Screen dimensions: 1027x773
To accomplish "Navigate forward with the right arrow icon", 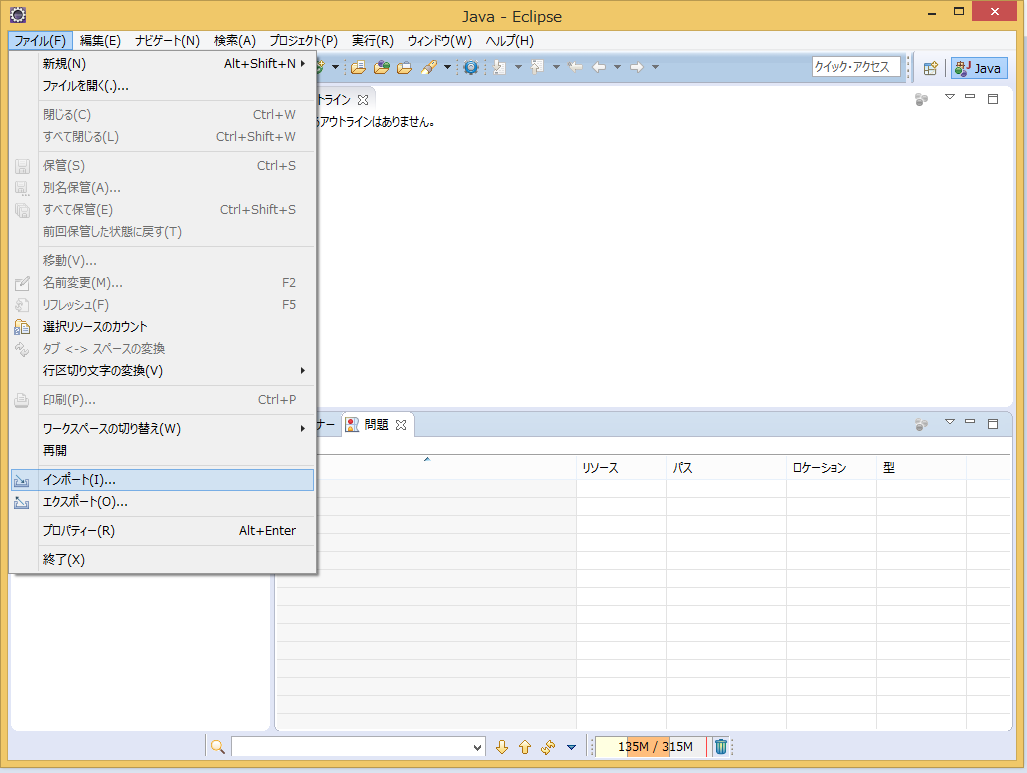I will tap(637, 67).
